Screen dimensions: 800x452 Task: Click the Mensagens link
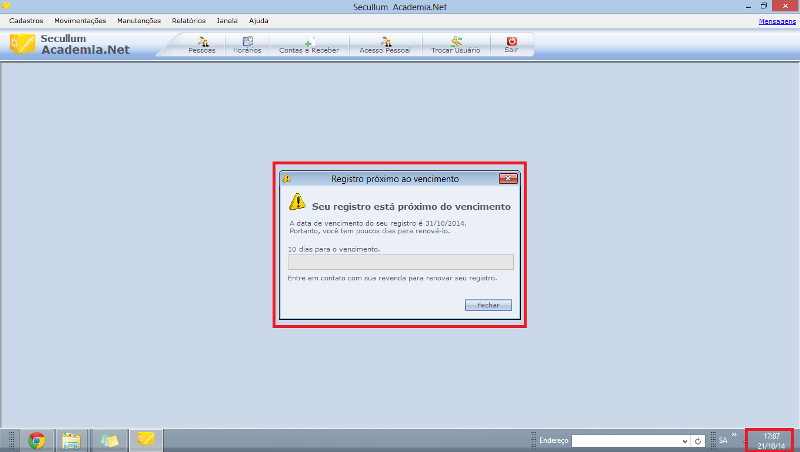778,21
